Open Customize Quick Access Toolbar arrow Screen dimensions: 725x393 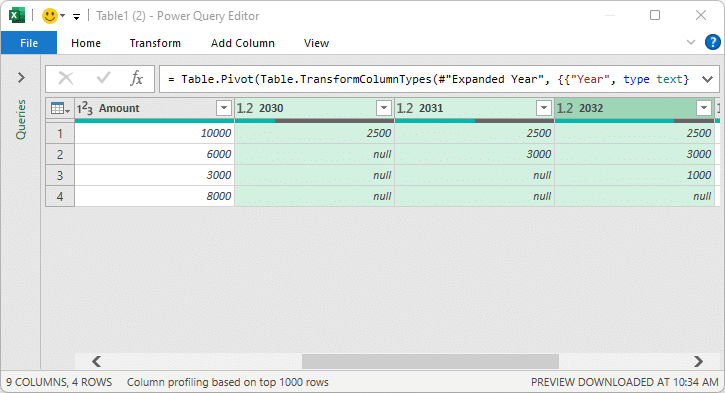76,17
